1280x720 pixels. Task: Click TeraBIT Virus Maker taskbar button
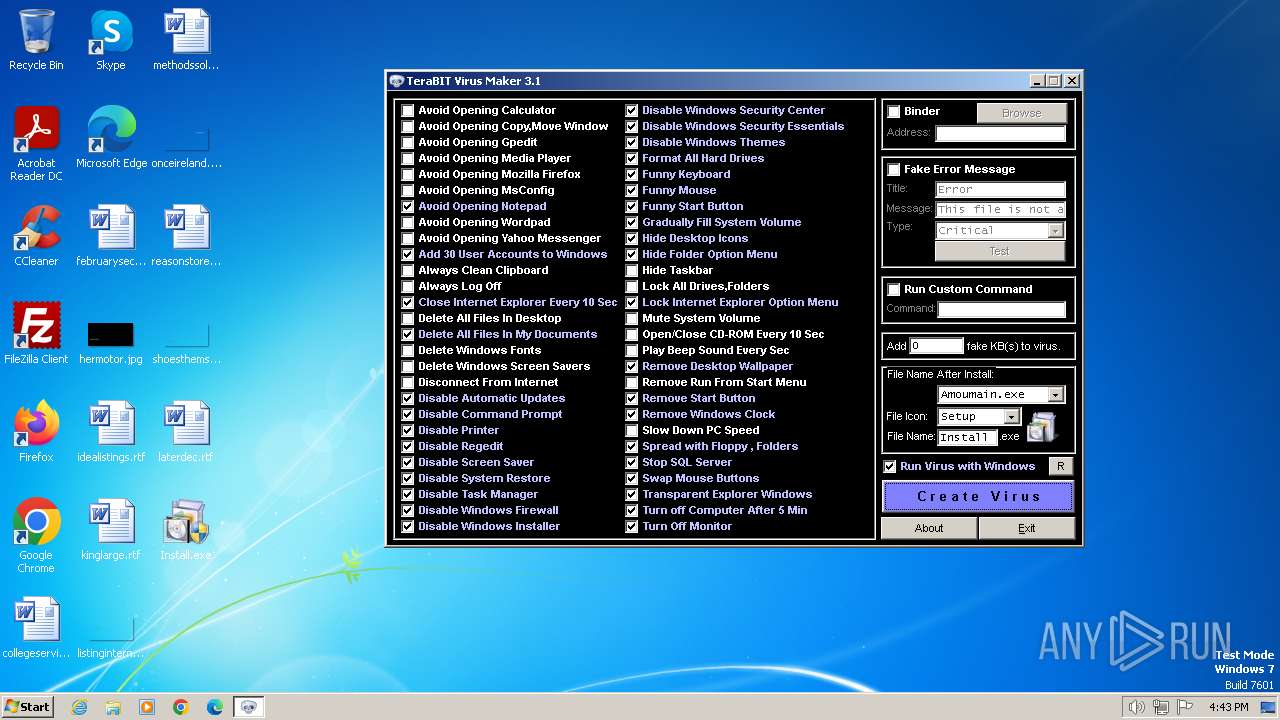[249, 707]
